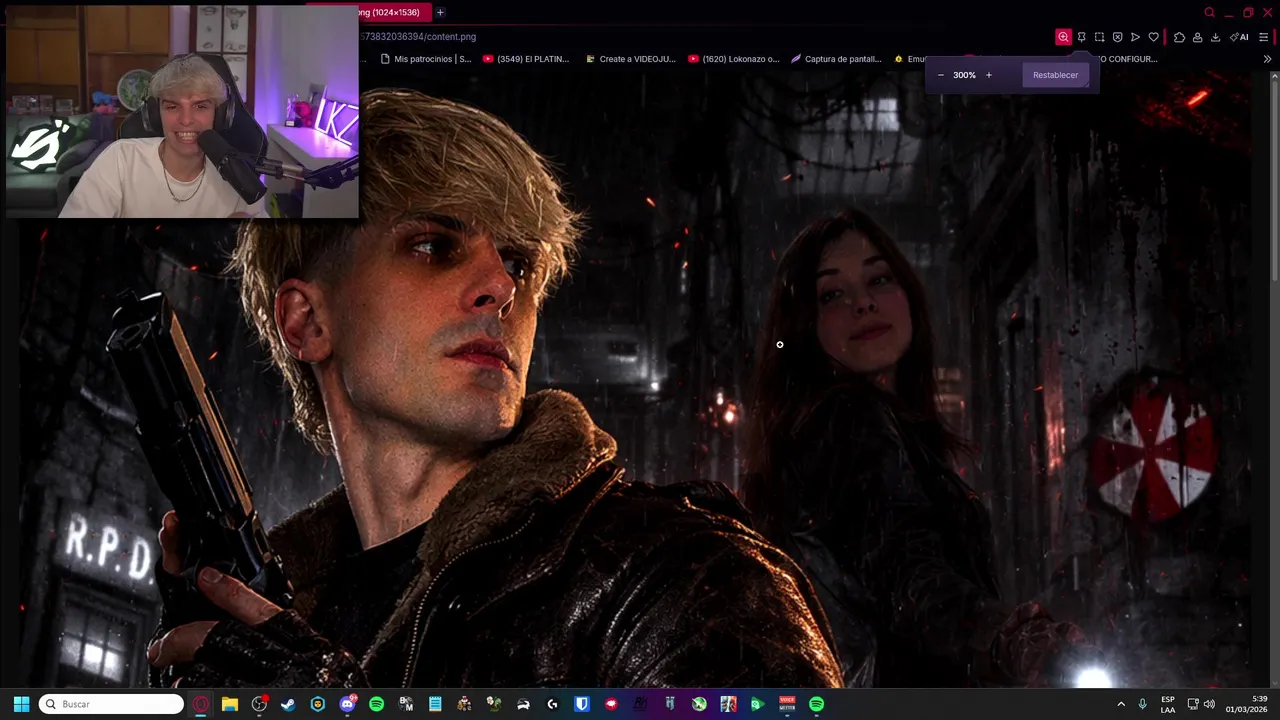Click the ESP LAA language indicator

[1168, 704]
